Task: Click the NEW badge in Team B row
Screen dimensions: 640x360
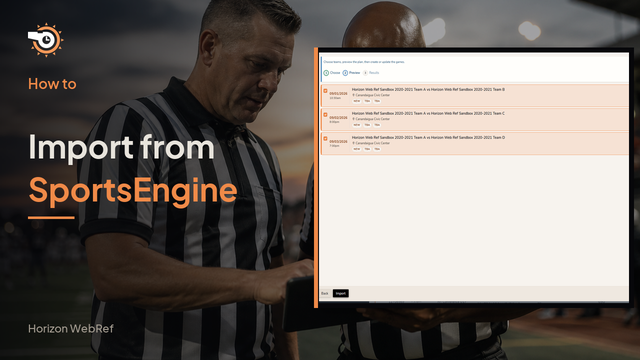Action: pyautogui.click(x=357, y=101)
